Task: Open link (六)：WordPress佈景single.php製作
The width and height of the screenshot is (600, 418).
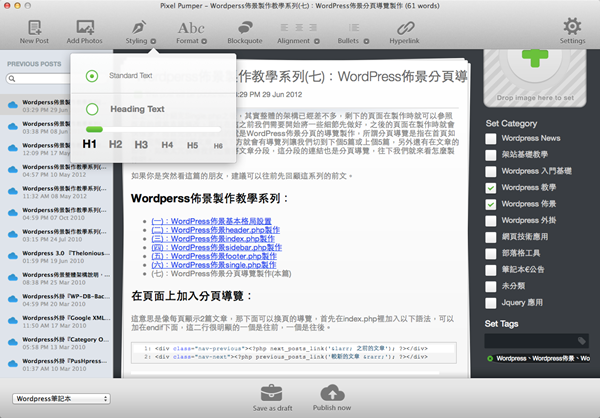Action: click(x=214, y=265)
